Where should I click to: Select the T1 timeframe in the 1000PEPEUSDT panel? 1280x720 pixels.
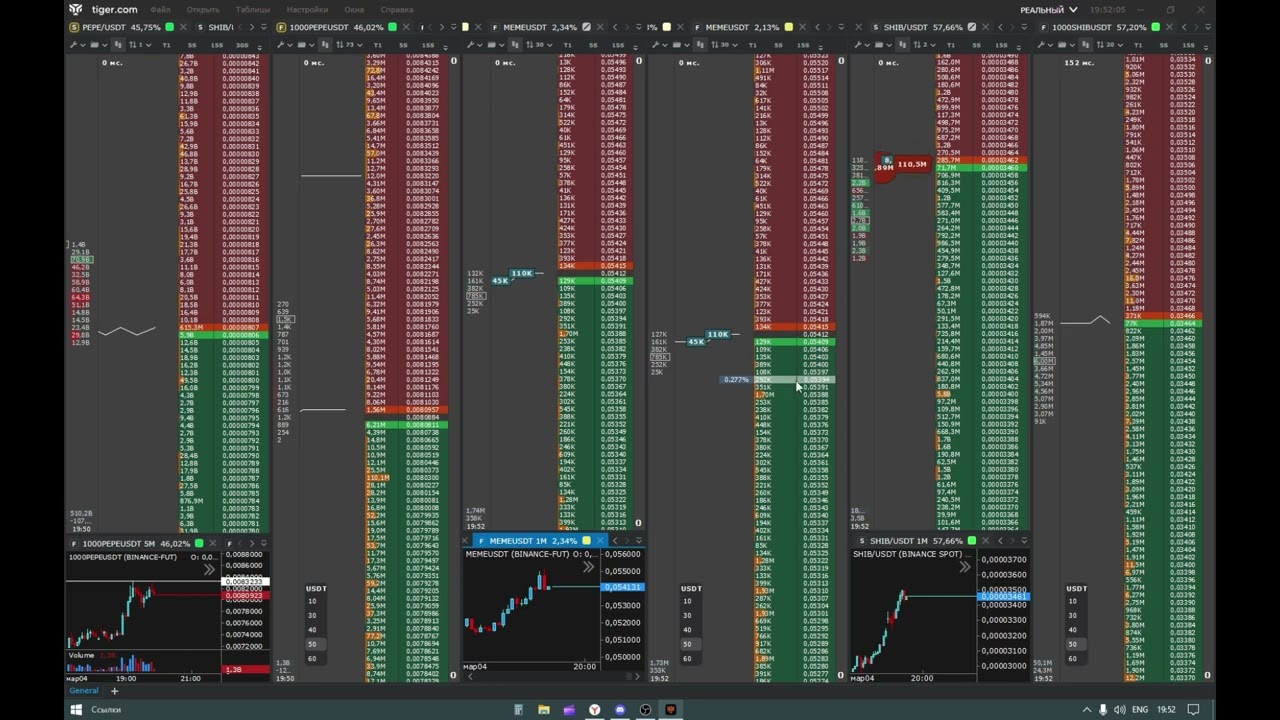tap(378, 45)
